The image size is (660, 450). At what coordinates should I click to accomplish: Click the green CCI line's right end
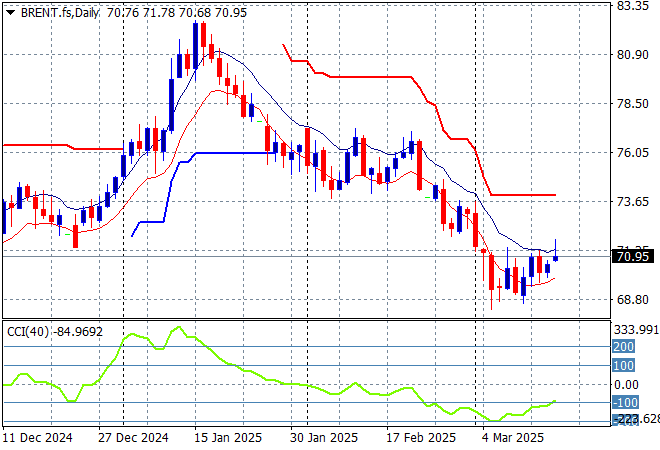click(555, 401)
